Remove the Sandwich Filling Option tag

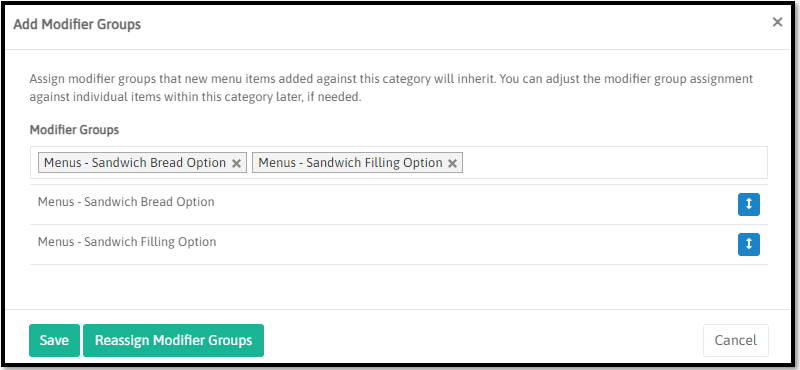coord(452,163)
